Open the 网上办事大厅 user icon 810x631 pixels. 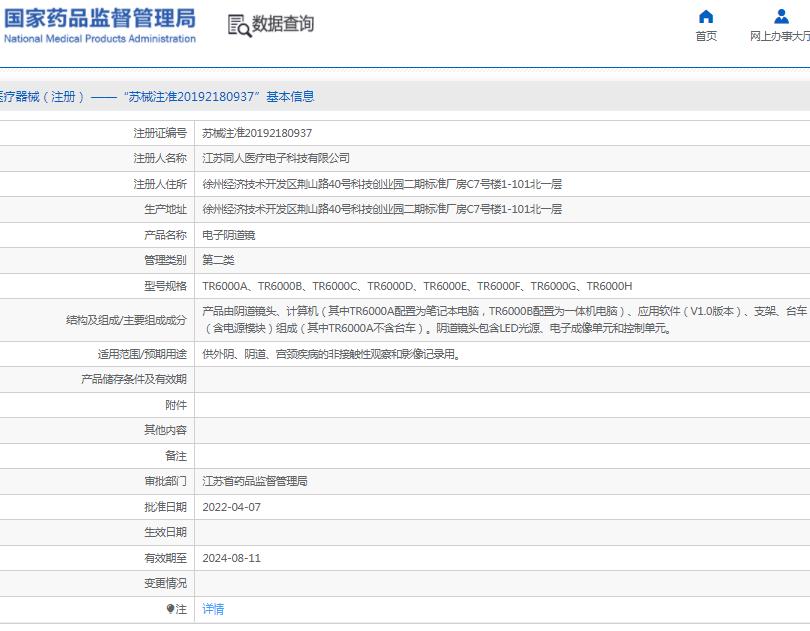tap(781, 17)
